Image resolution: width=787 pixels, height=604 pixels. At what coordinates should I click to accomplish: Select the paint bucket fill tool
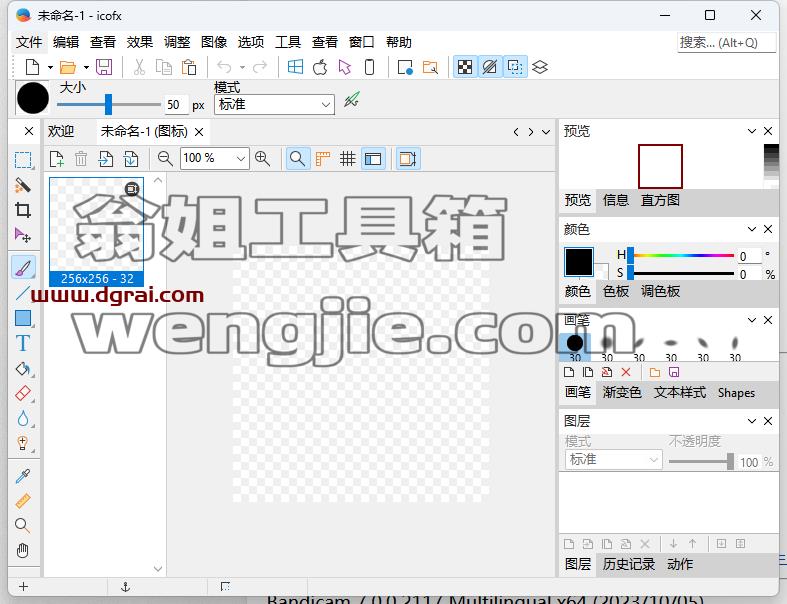(23, 369)
